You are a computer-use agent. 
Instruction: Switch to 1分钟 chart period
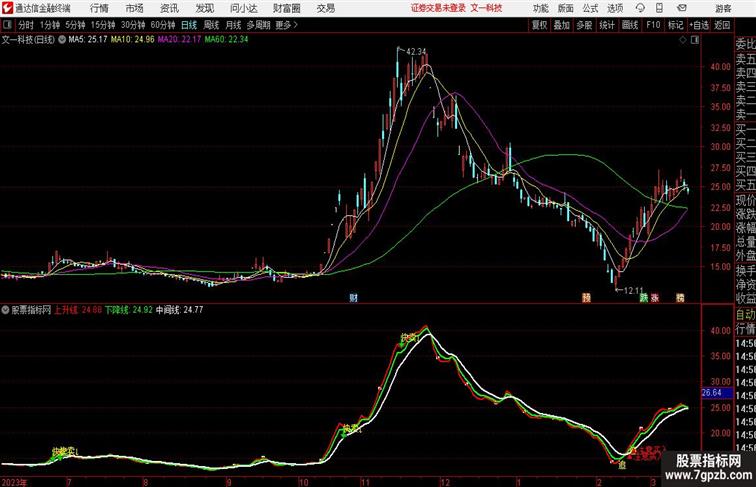point(50,25)
